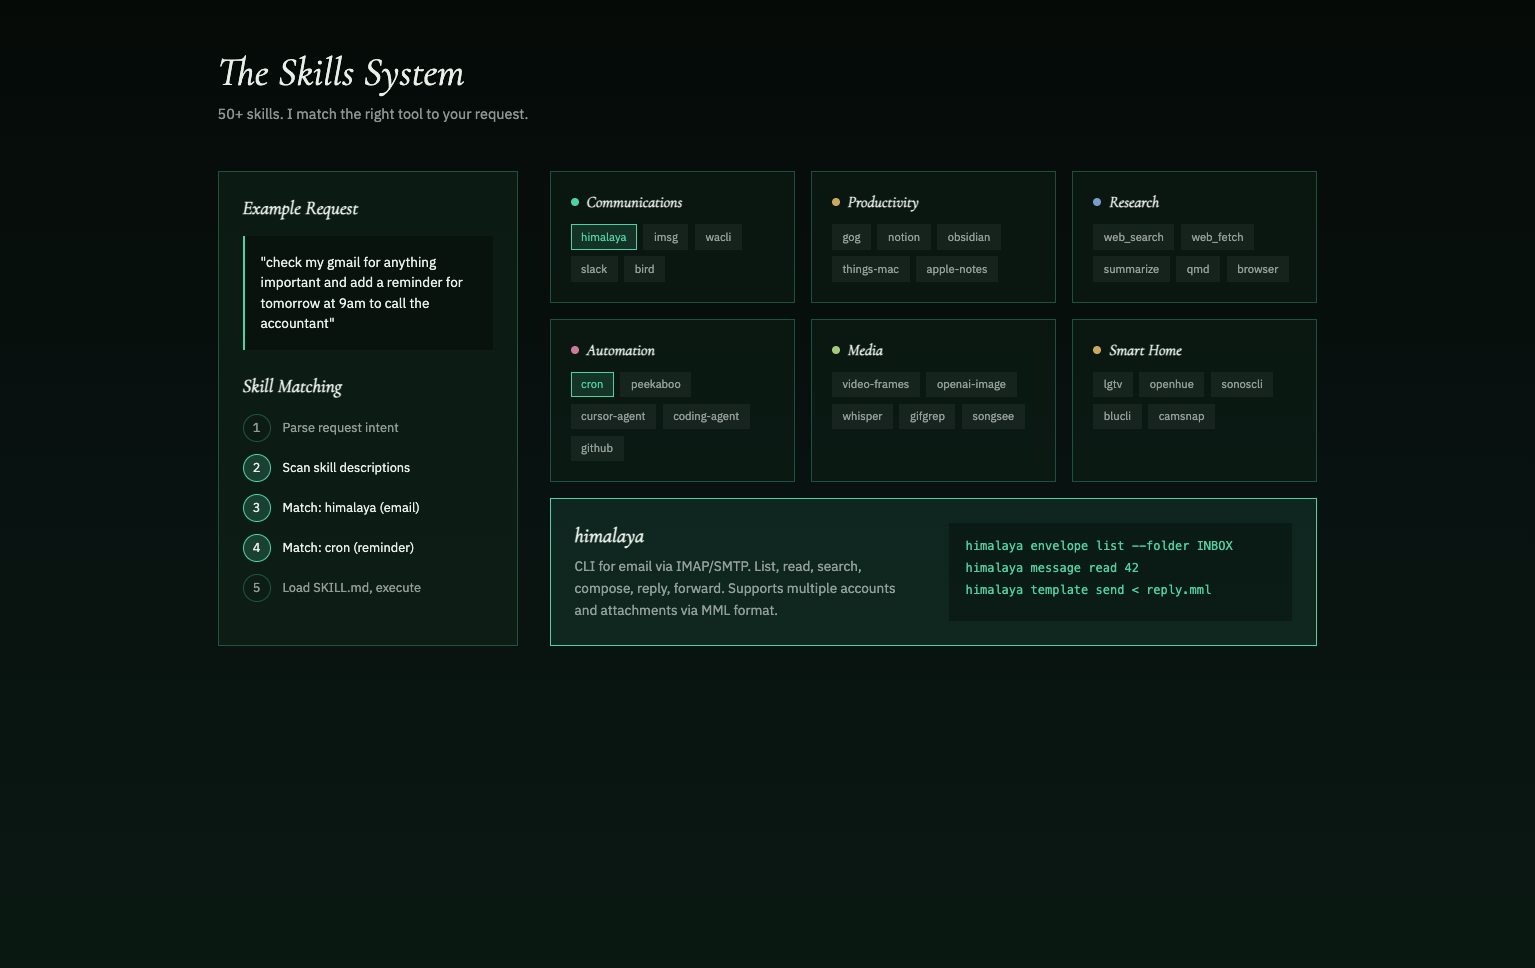
Task: Click step 3 'Match: himalaya (email)' circle
Action: click(256, 507)
